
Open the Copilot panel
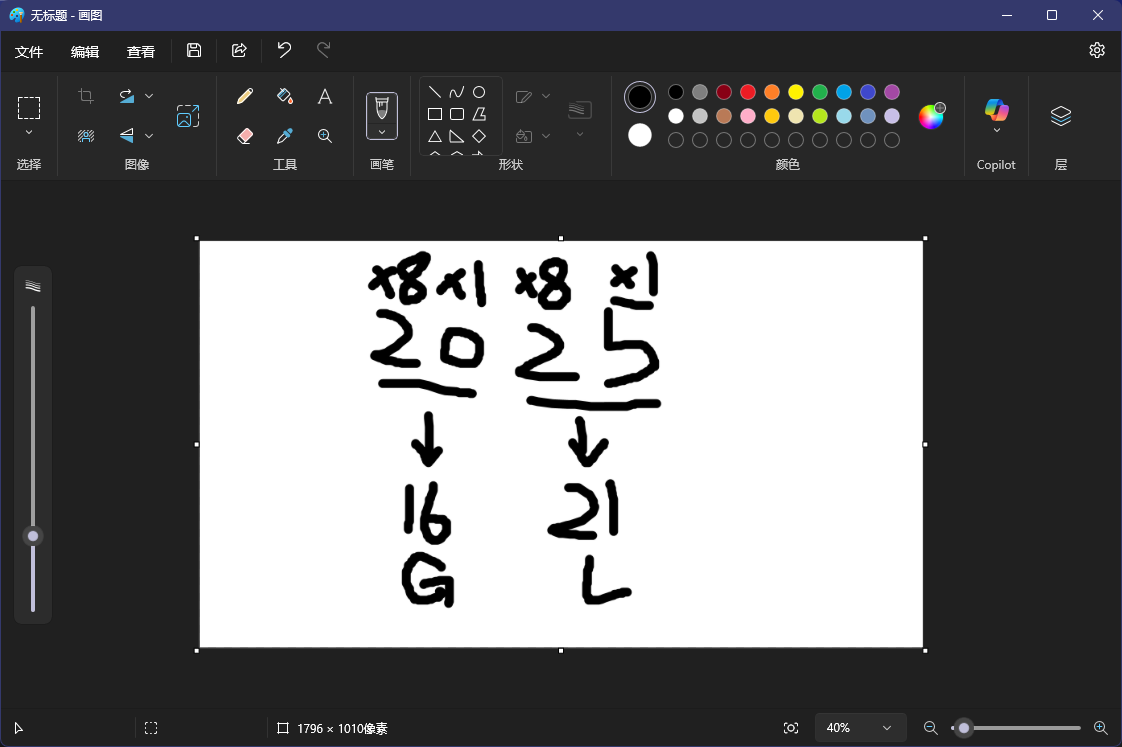tap(996, 110)
